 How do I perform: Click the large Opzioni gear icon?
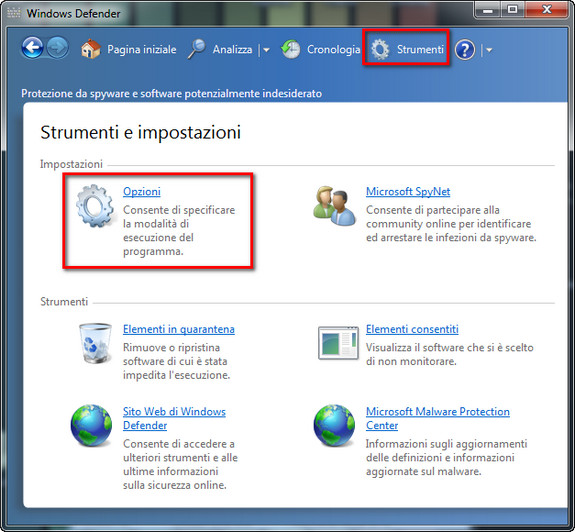(x=95, y=206)
